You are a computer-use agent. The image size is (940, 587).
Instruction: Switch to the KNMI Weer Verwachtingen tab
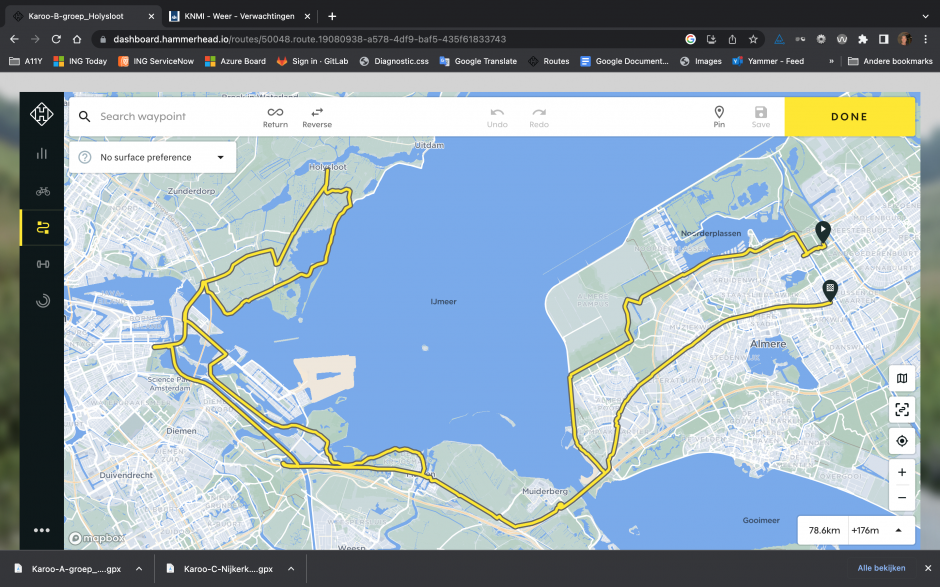pos(240,16)
